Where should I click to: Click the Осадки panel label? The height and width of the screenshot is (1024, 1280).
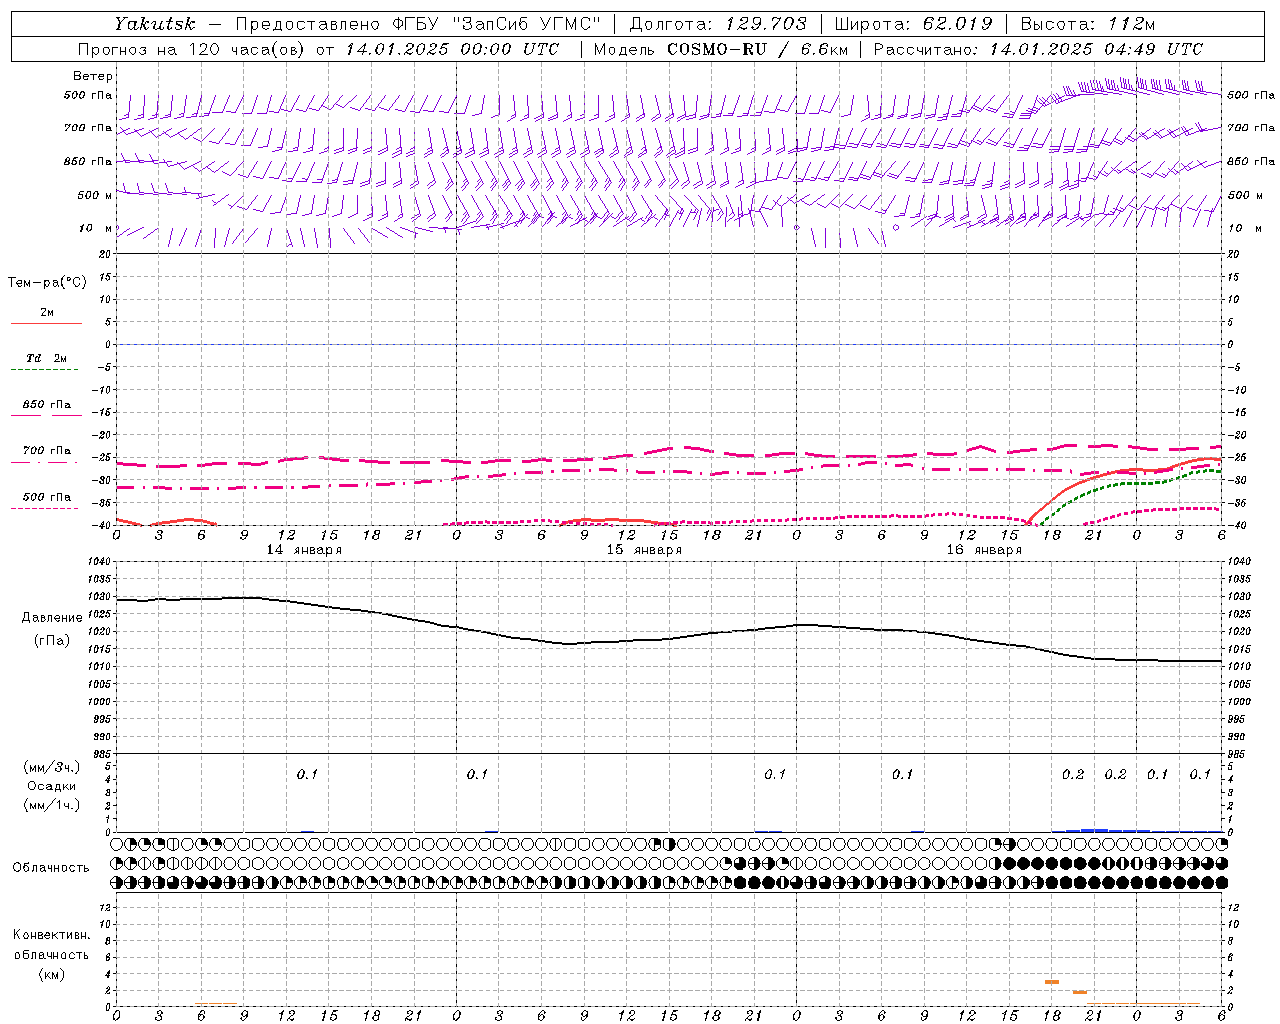pyautogui.click(x=52, y=786)
